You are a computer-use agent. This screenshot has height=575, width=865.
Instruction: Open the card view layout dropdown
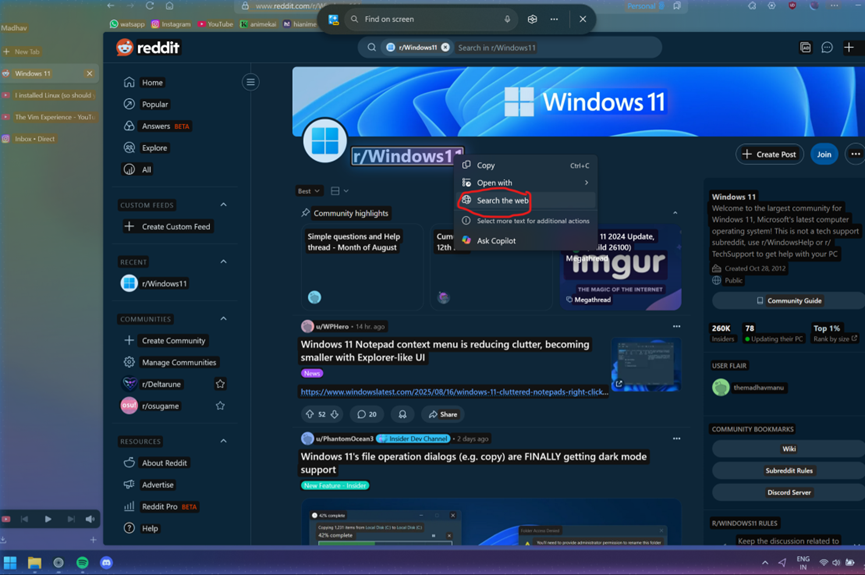(339, 191)
